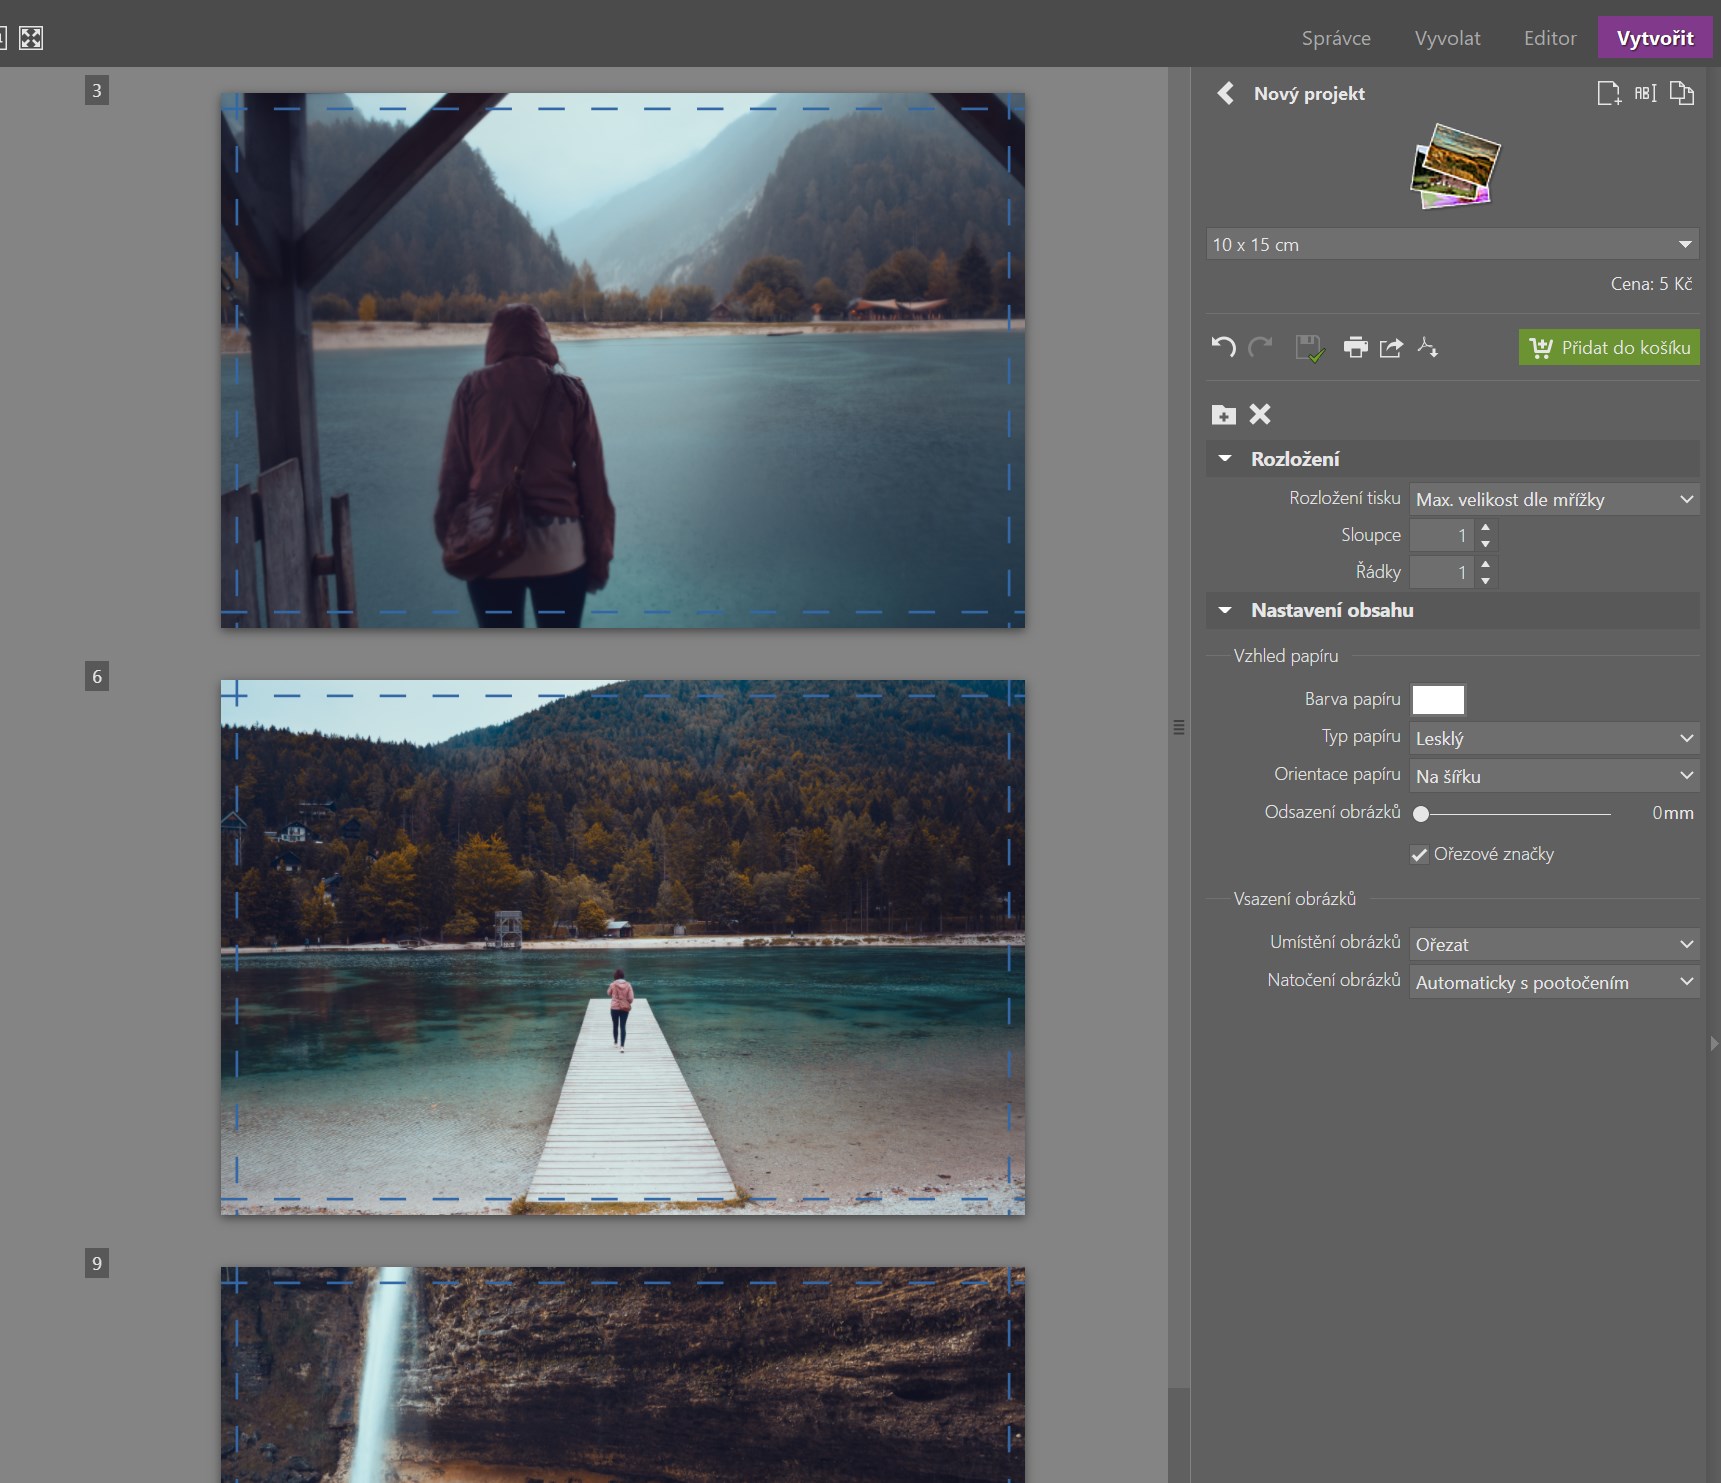Click the Nový projekt title
The image size is (1721, 1483).
pos(1309,93)
